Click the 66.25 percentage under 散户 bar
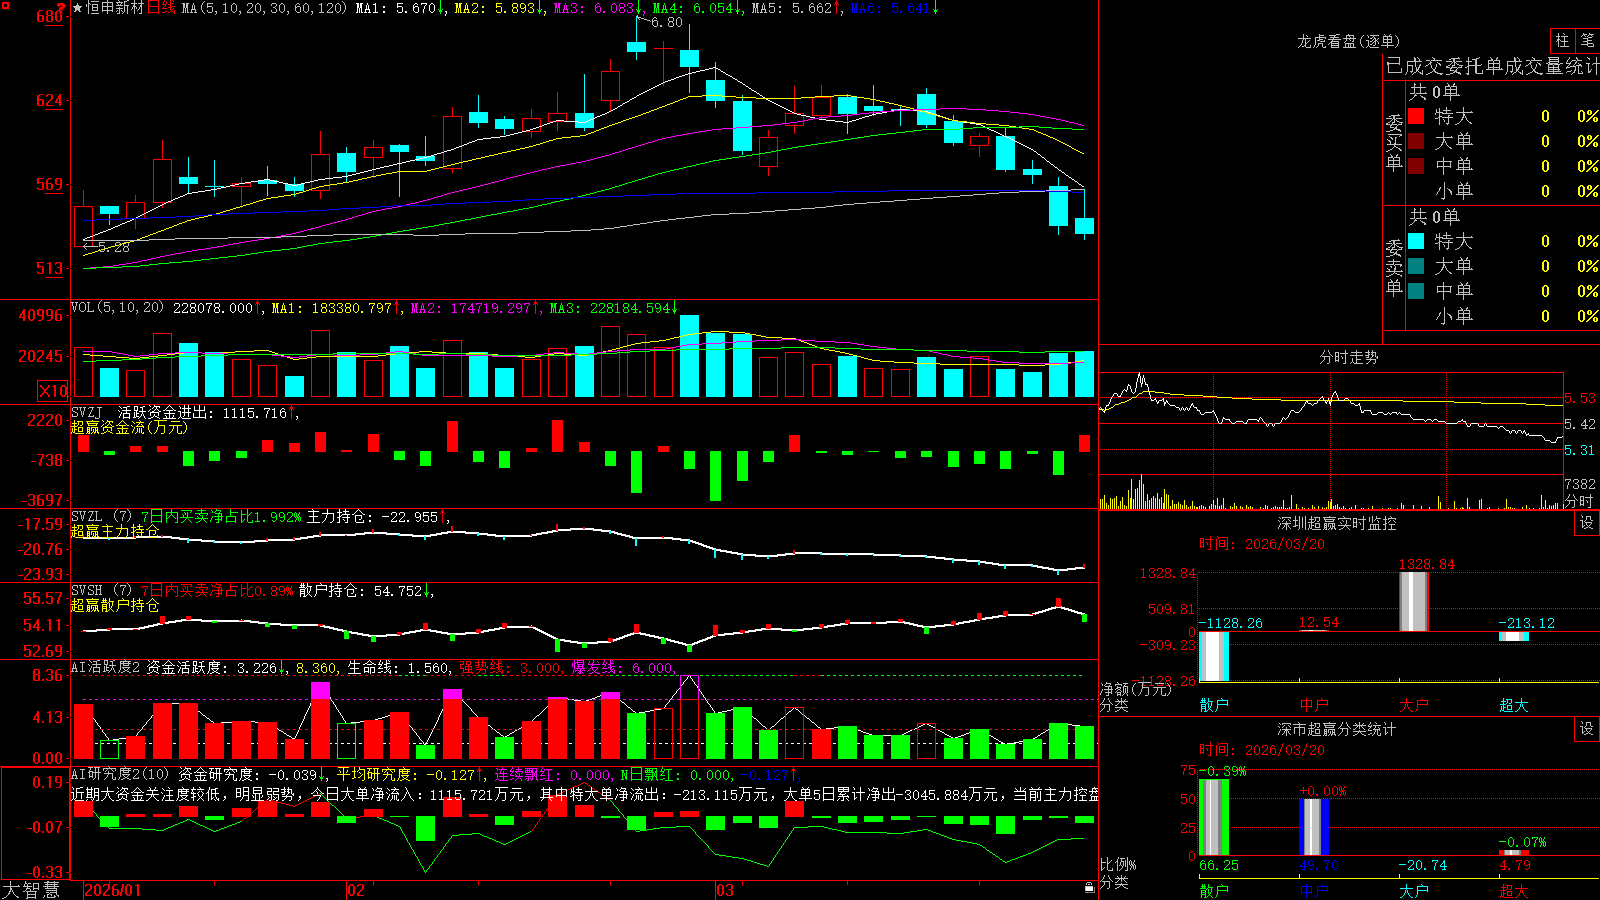Screen dimensions: 1600x900 [1219, 865]
